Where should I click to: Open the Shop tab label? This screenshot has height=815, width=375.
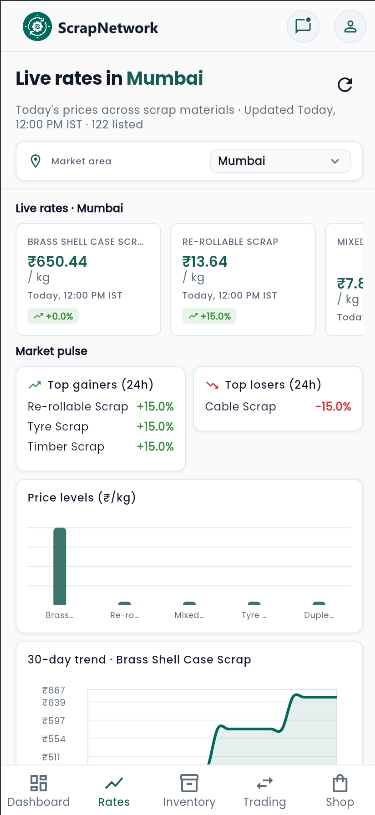(340, 802)
